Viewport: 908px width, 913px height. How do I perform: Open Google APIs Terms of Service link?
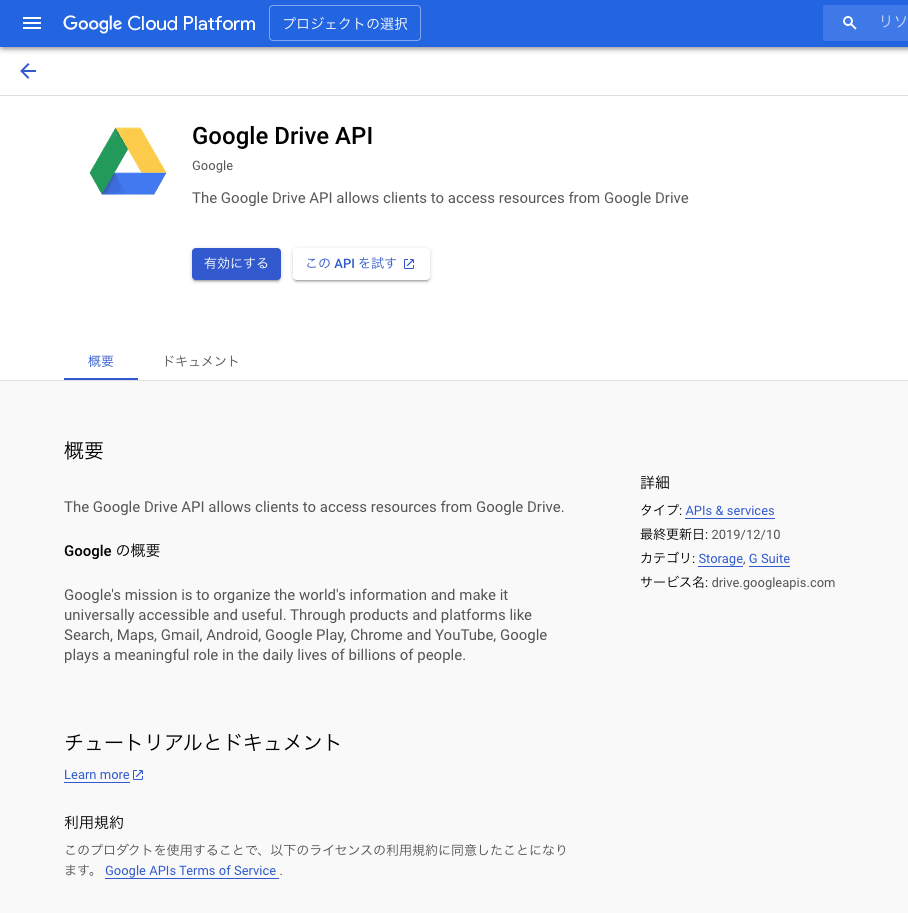pos(191,871)
